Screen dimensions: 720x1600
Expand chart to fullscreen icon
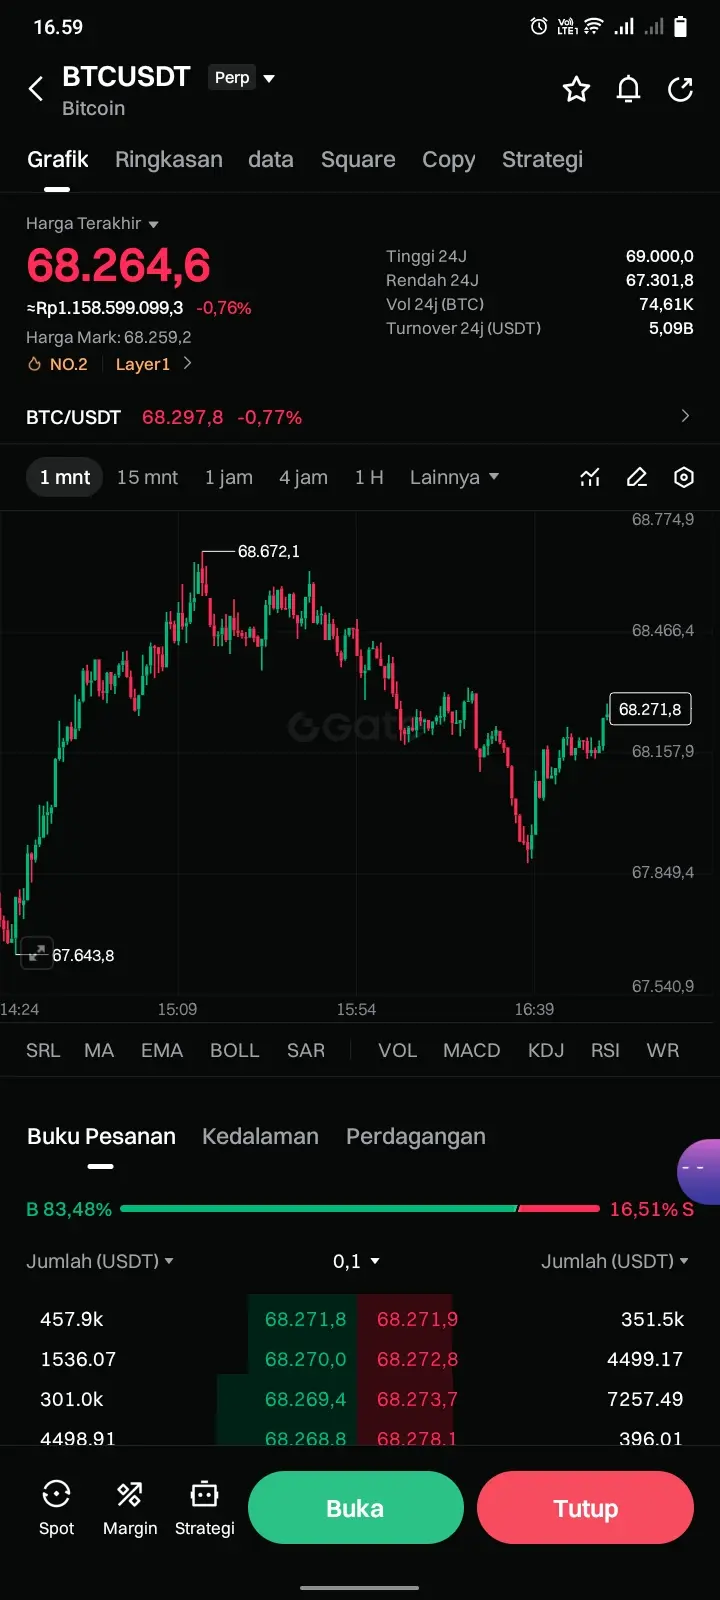[37, 953]
